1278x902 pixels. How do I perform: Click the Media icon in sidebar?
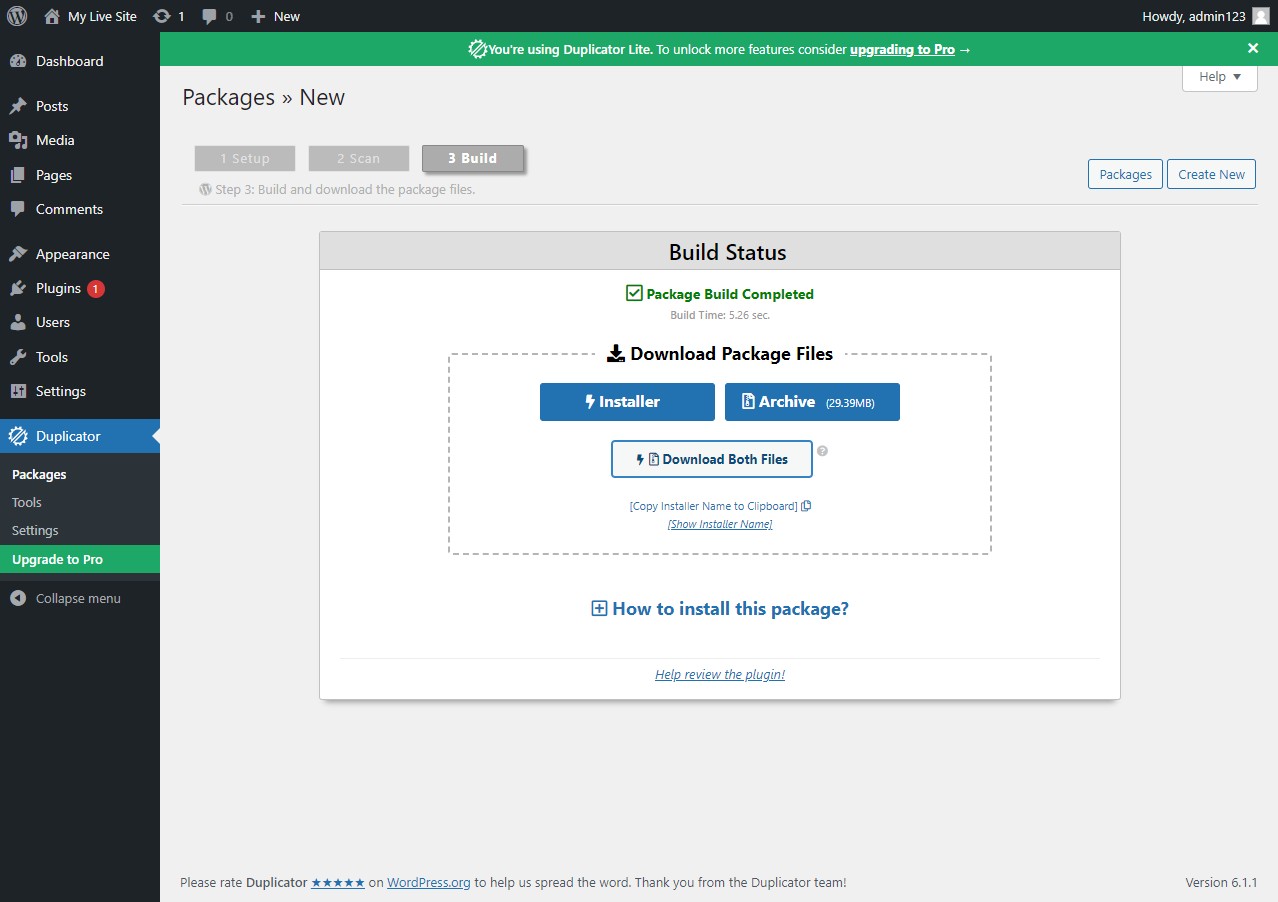(x=18, y=140)
